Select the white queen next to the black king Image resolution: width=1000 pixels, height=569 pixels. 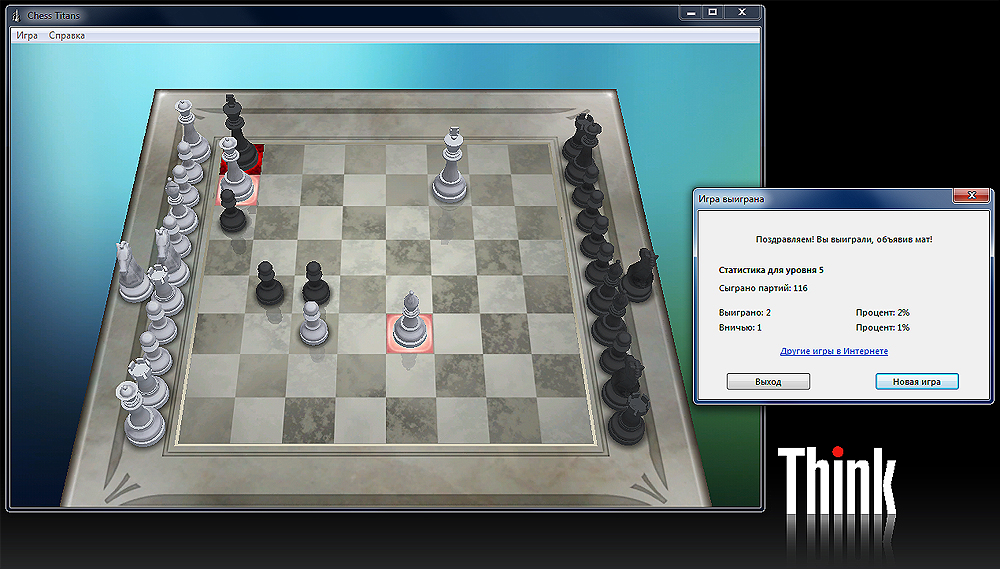pyautogui.click(x=235, y=171)
